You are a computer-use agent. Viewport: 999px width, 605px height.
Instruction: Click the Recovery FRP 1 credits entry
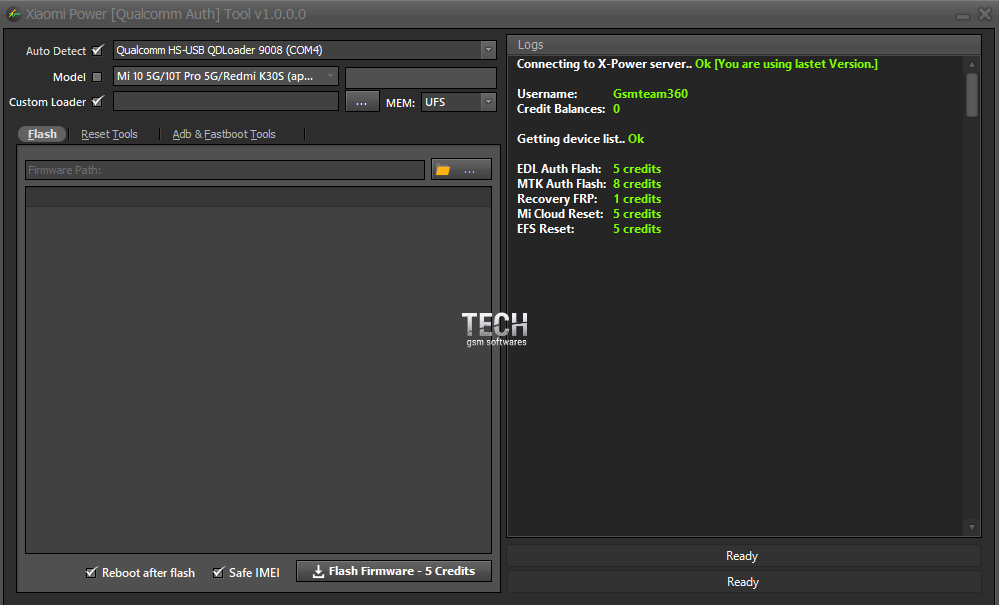[x=589, y=199]
